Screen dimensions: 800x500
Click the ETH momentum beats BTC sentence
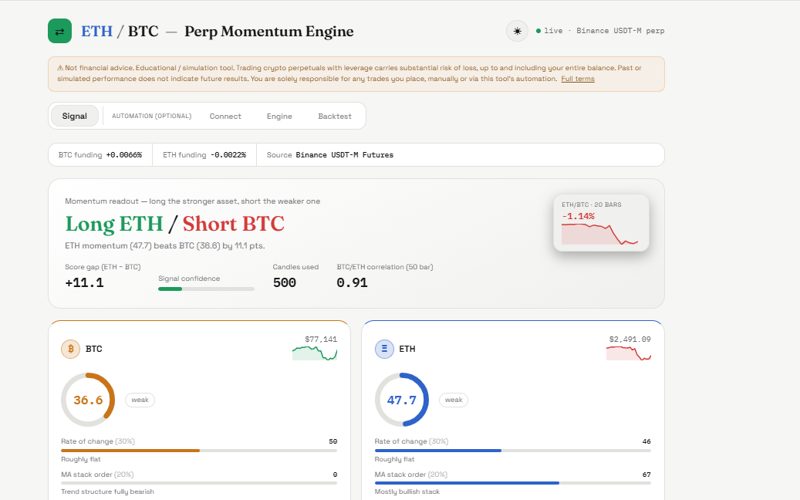point(165,246)
